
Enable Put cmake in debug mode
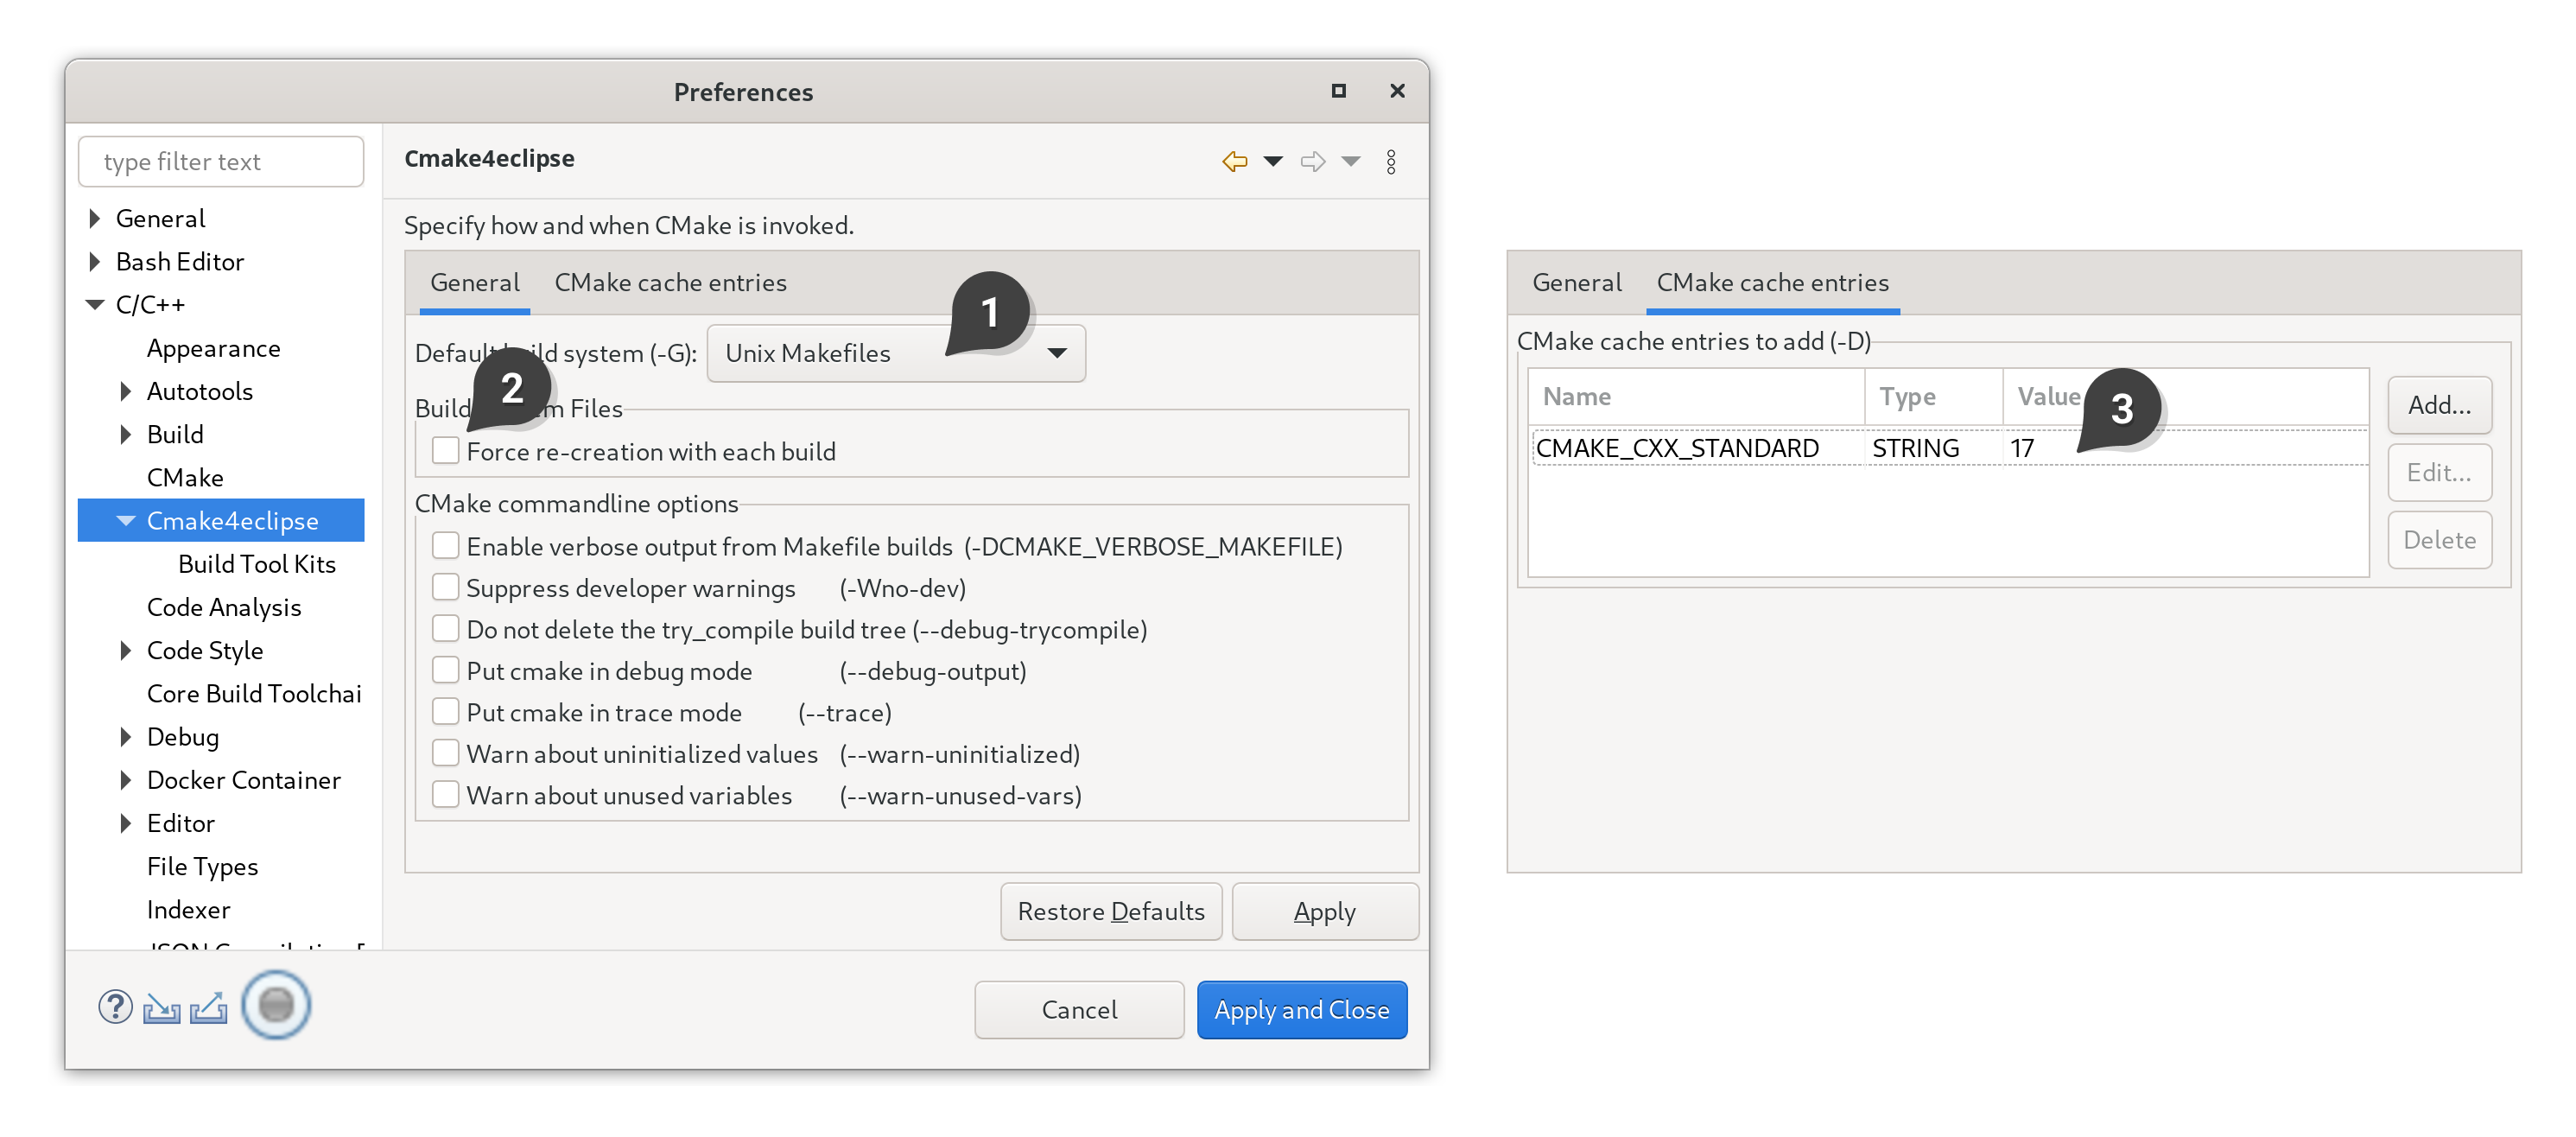coord(445,670)
